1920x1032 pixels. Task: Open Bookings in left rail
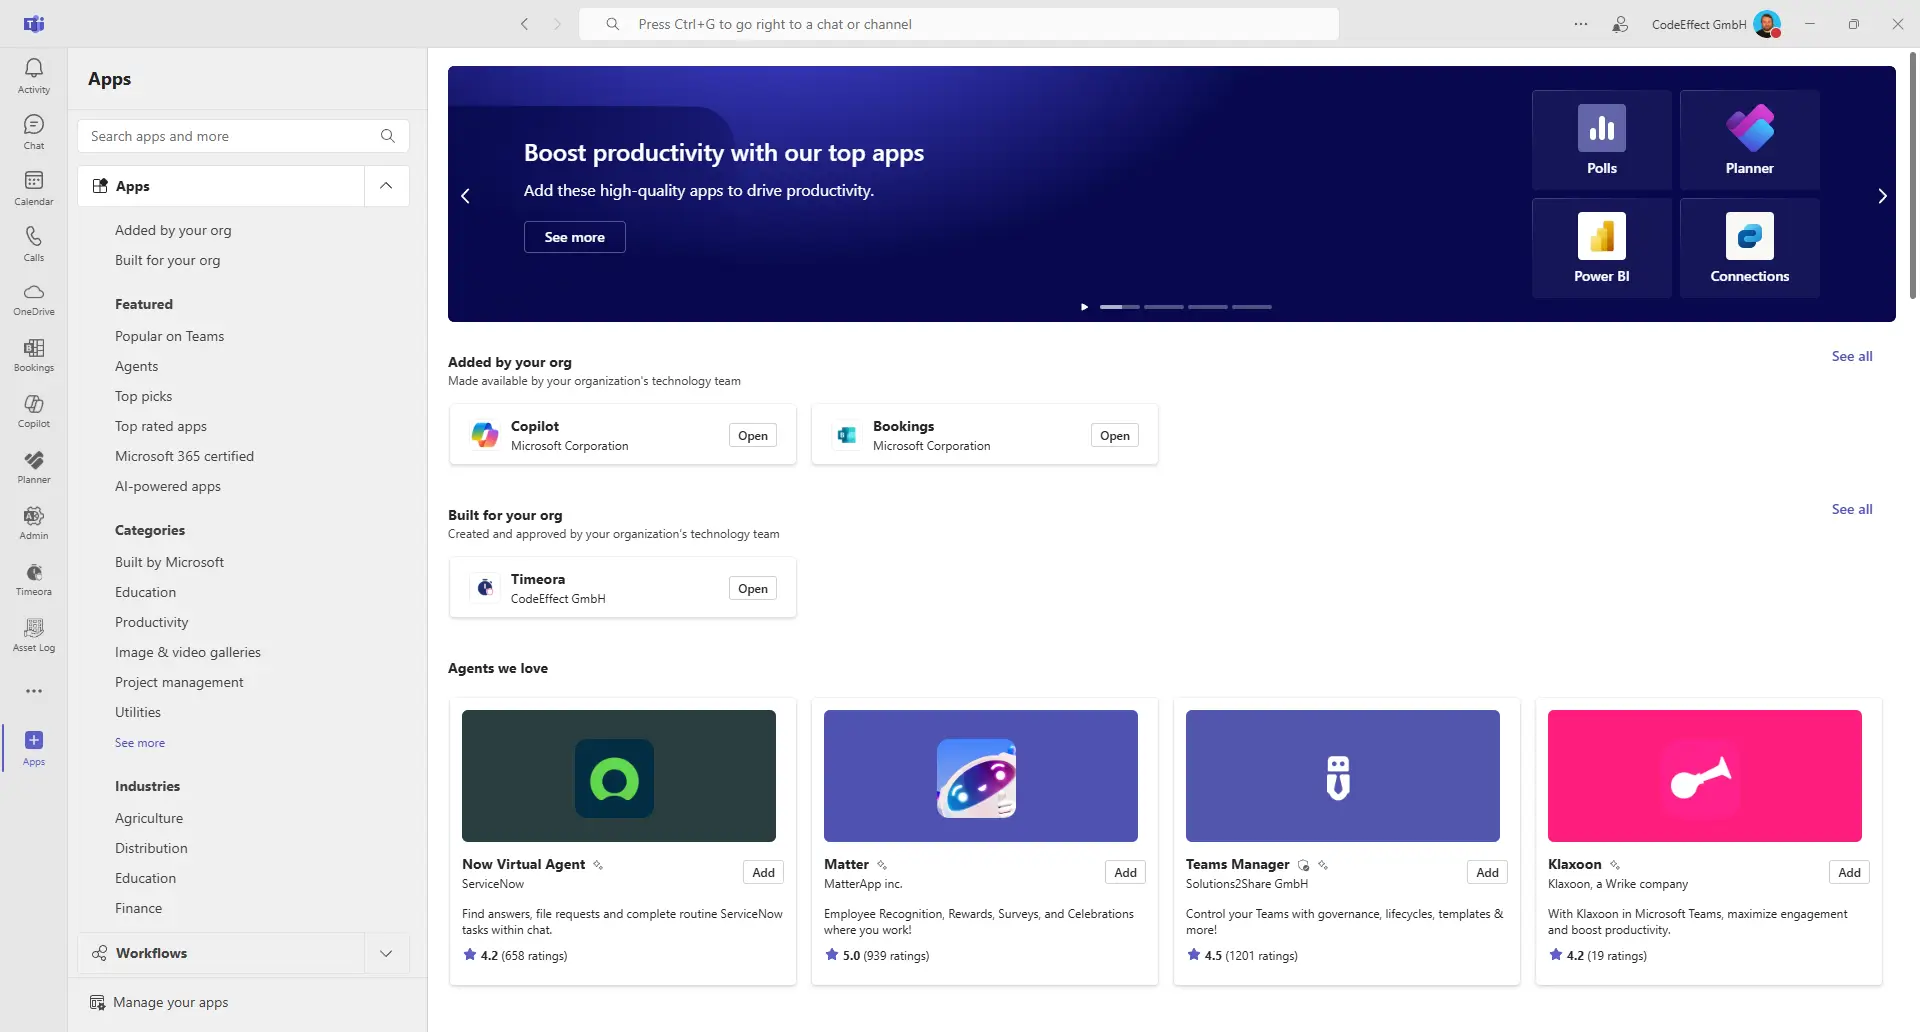(34, 356)
